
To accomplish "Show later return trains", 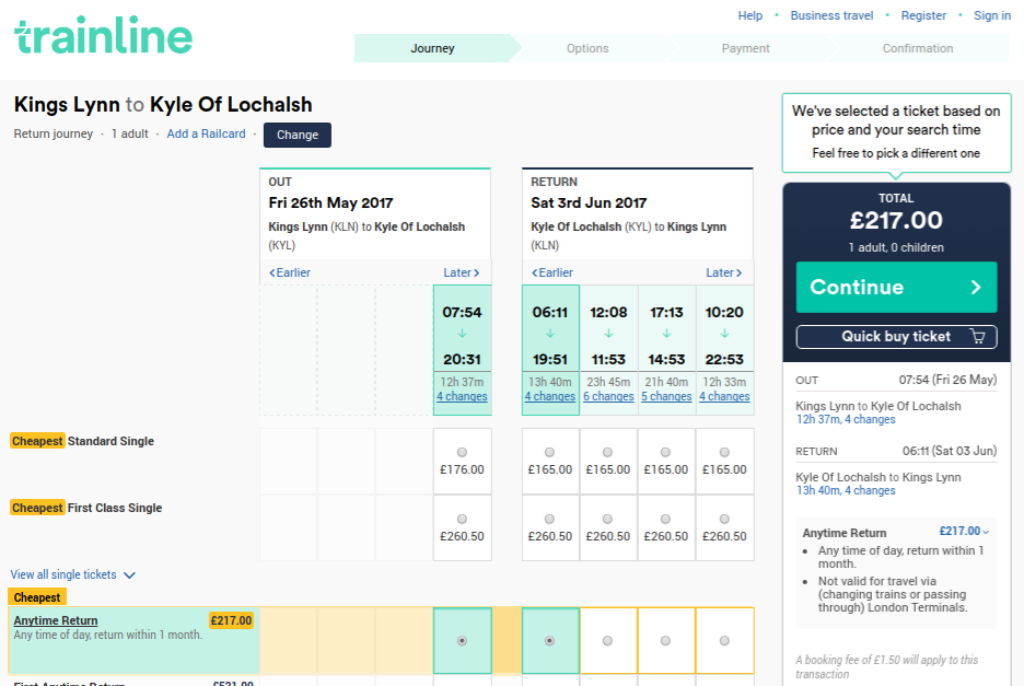I will (723, 273).
